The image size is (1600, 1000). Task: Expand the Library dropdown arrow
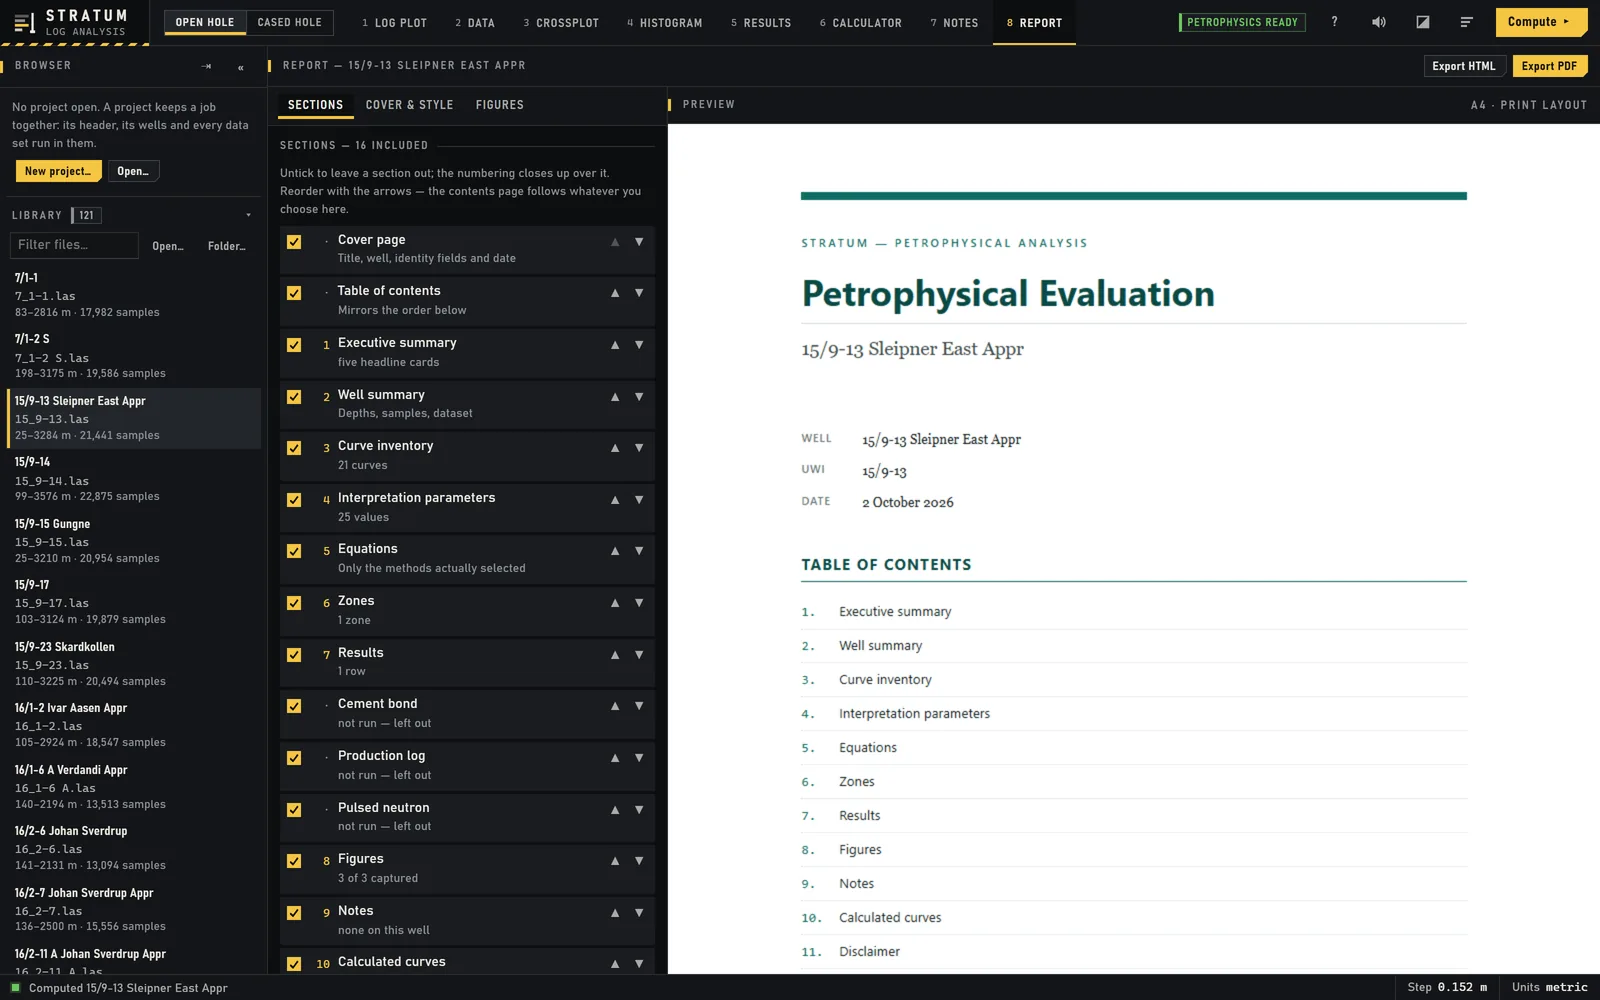(248, 215)
